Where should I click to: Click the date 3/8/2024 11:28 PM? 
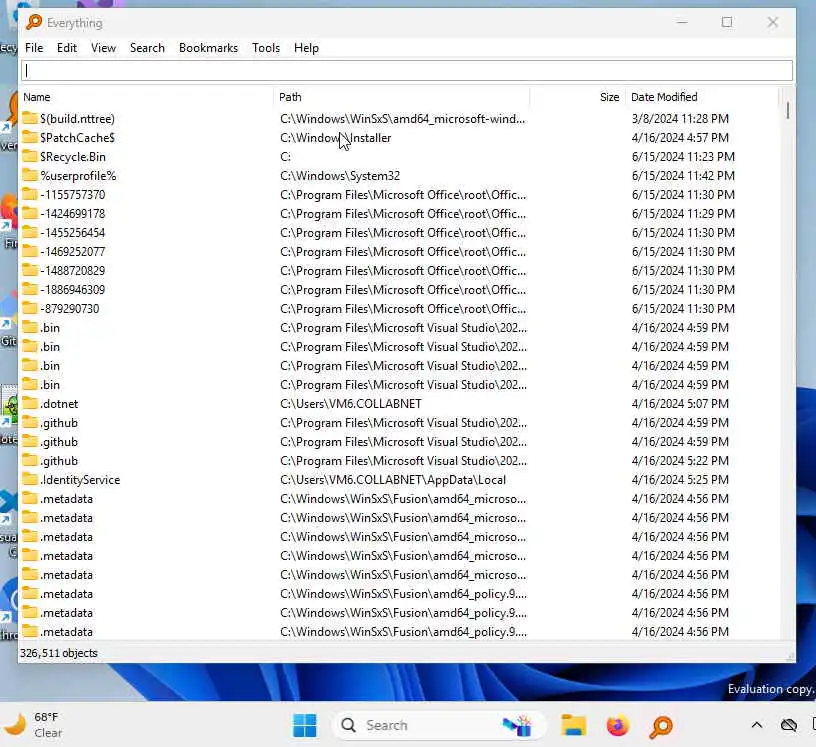[x=680, y=119]
